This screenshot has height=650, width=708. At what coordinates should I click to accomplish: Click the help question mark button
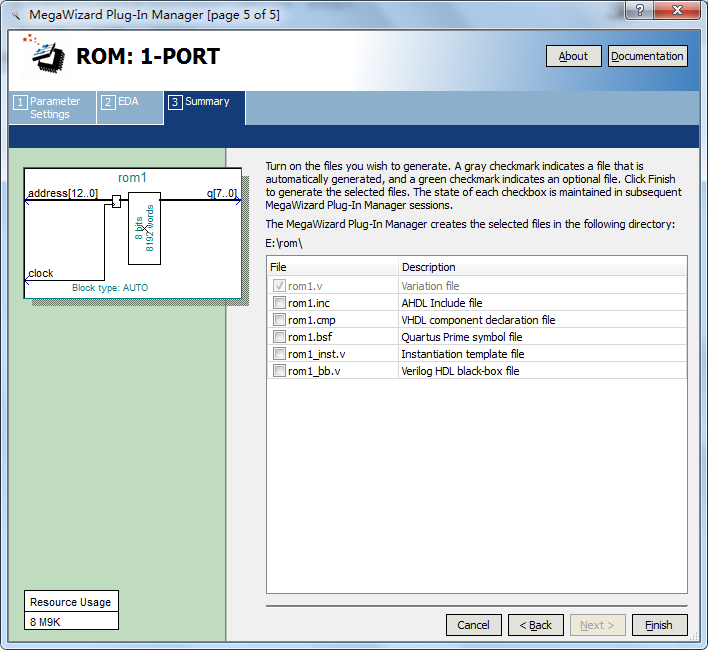639,10
